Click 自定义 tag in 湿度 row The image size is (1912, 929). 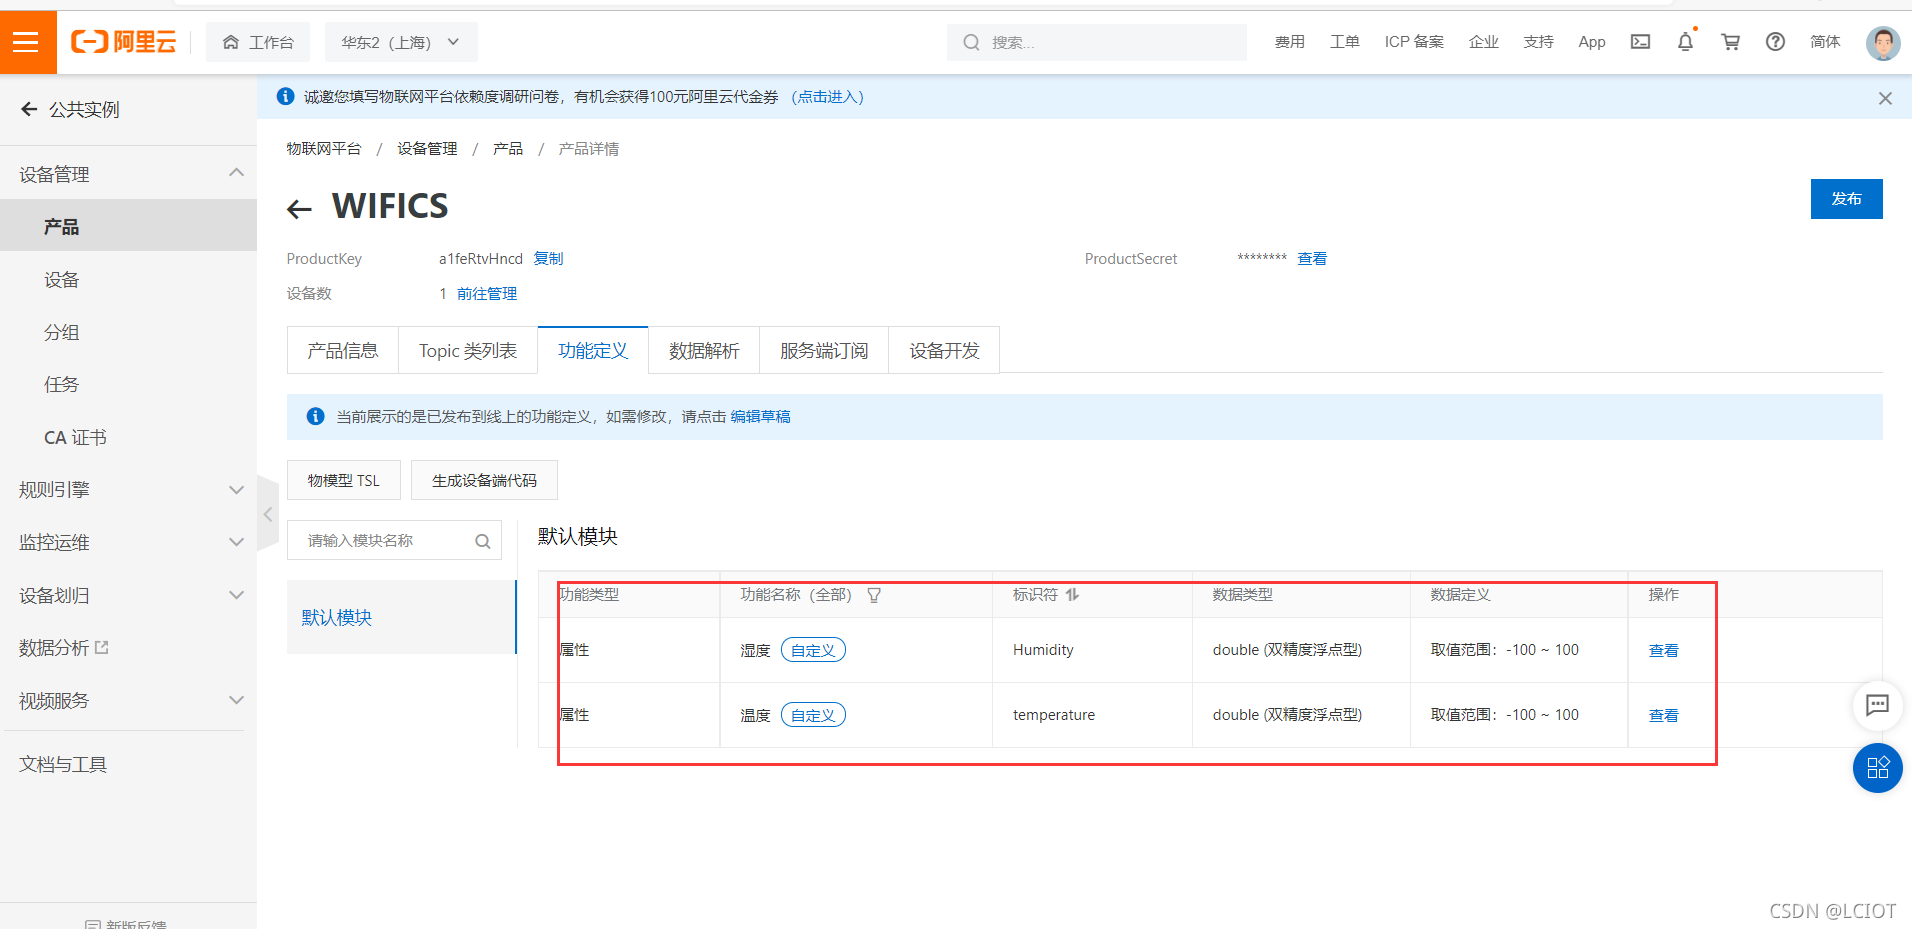(813, 650)
